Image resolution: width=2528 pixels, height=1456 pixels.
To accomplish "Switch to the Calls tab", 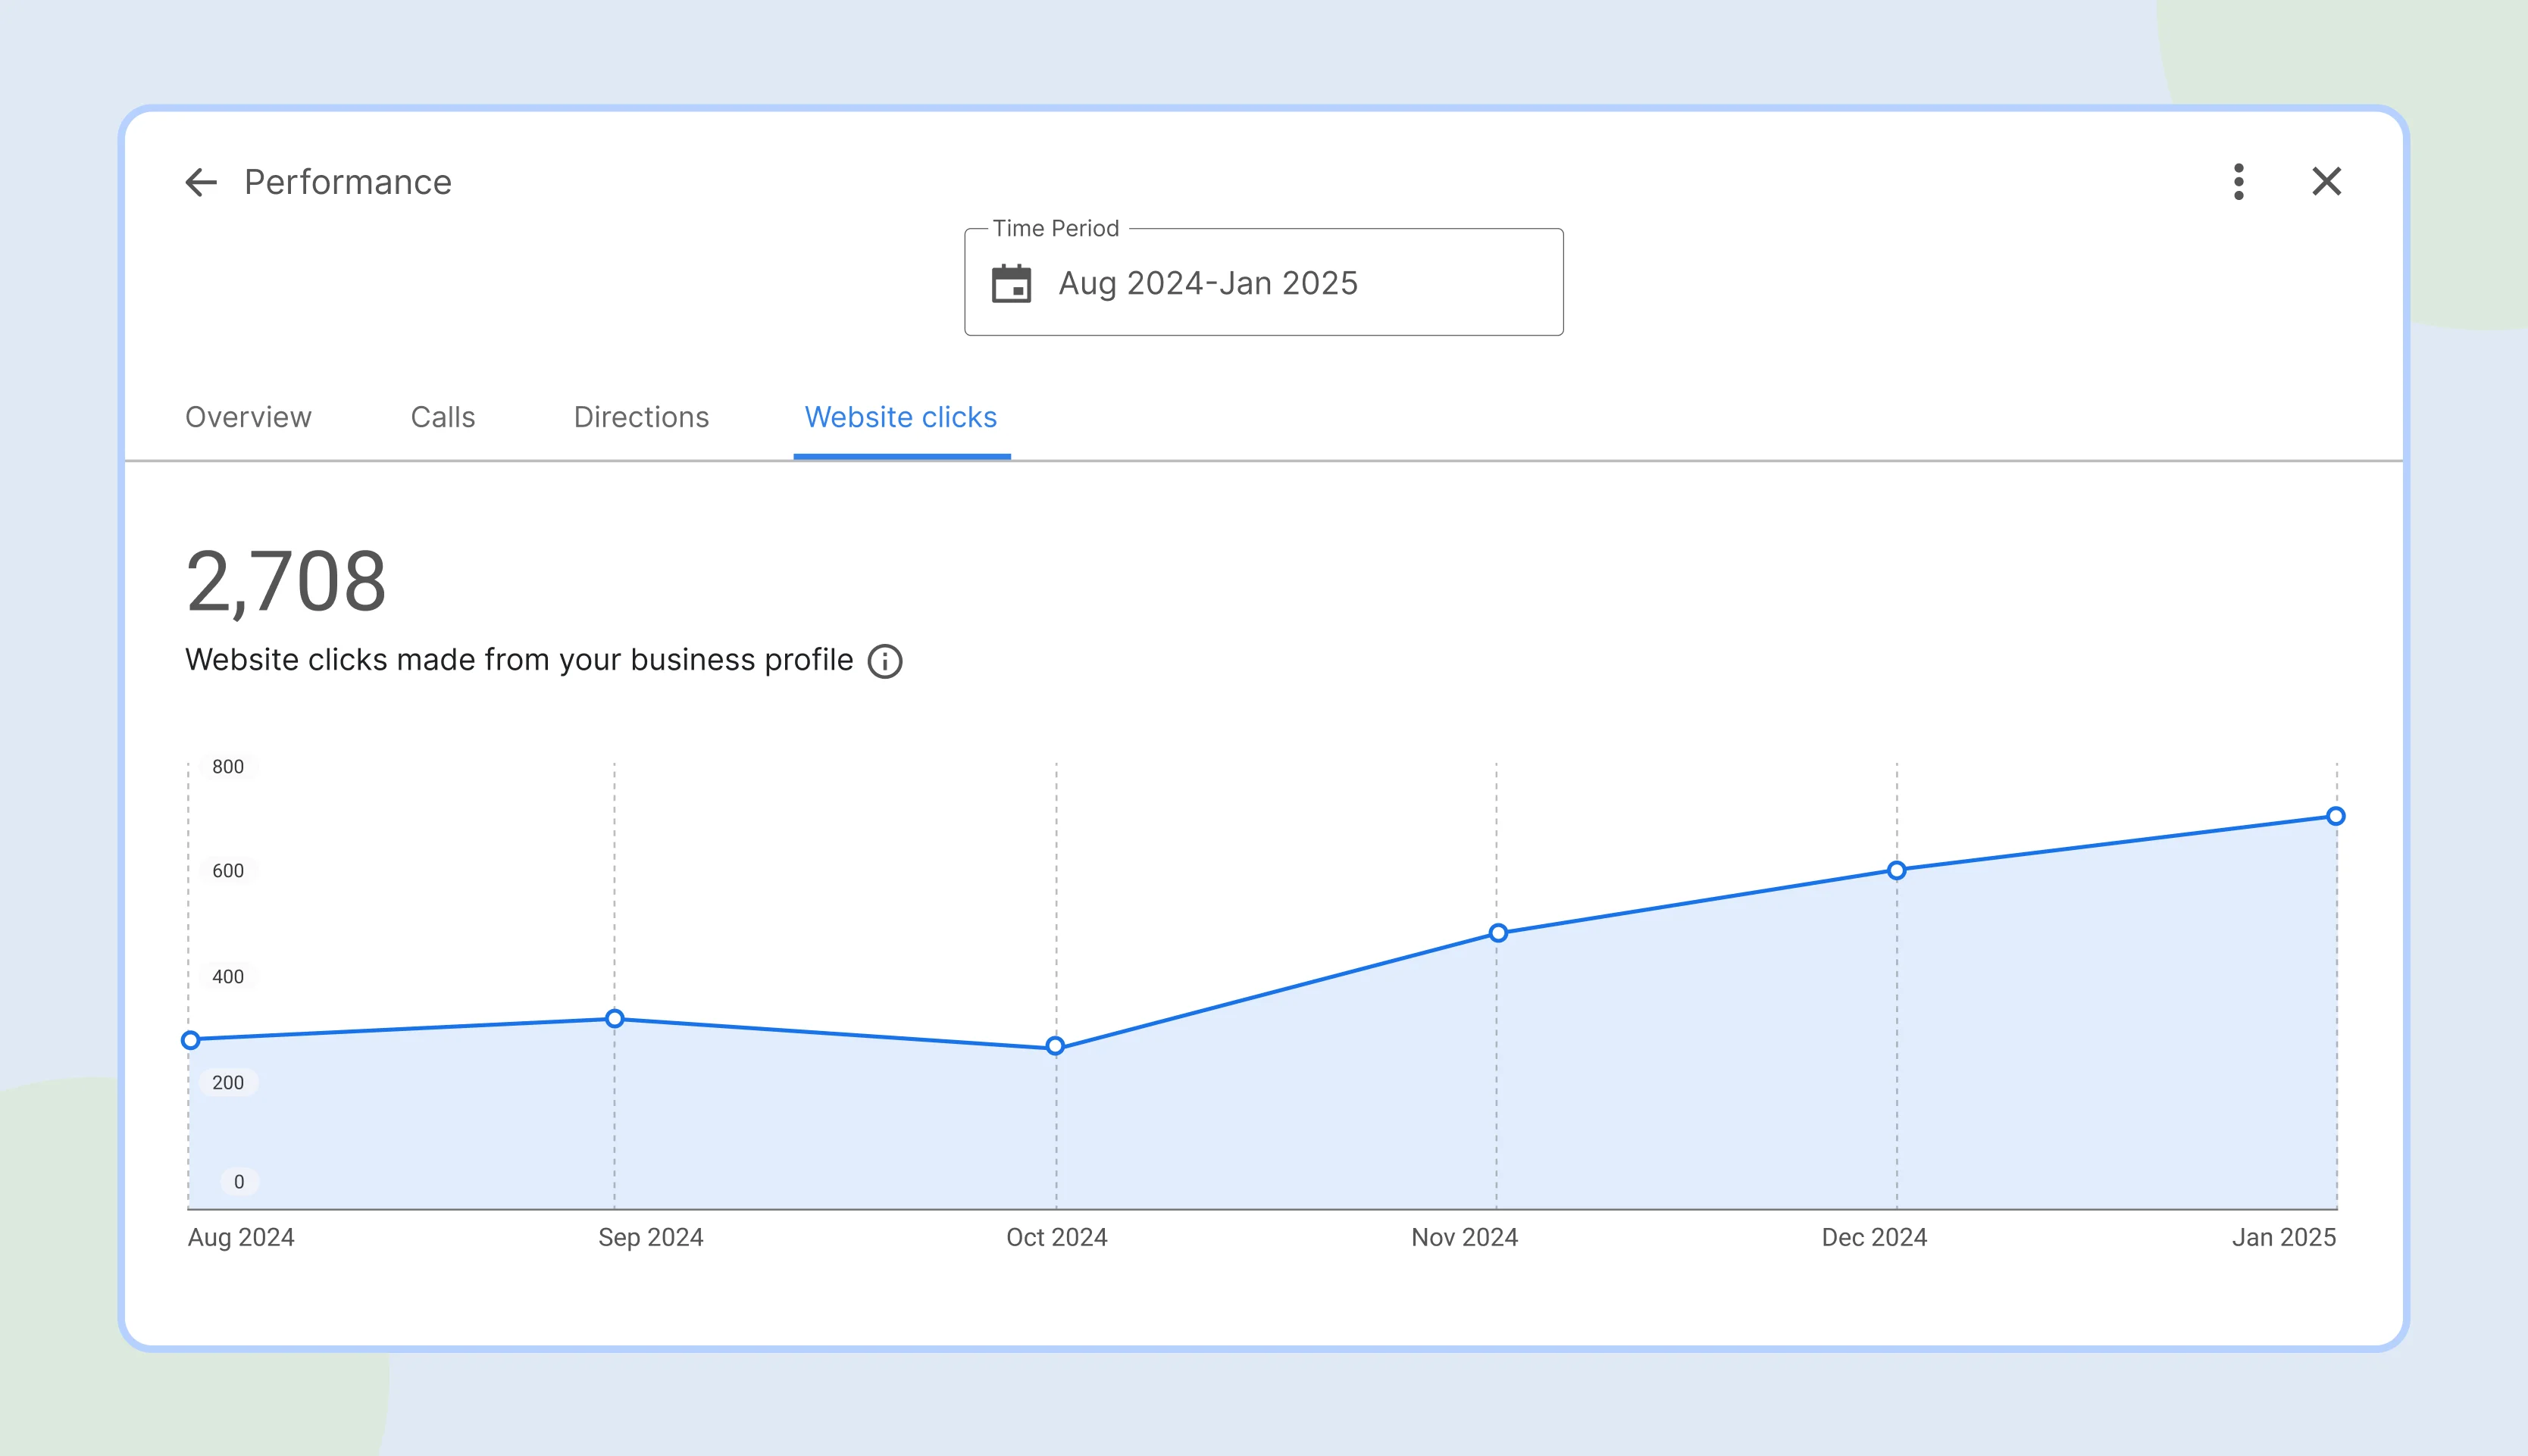I will tap(443, 417).
